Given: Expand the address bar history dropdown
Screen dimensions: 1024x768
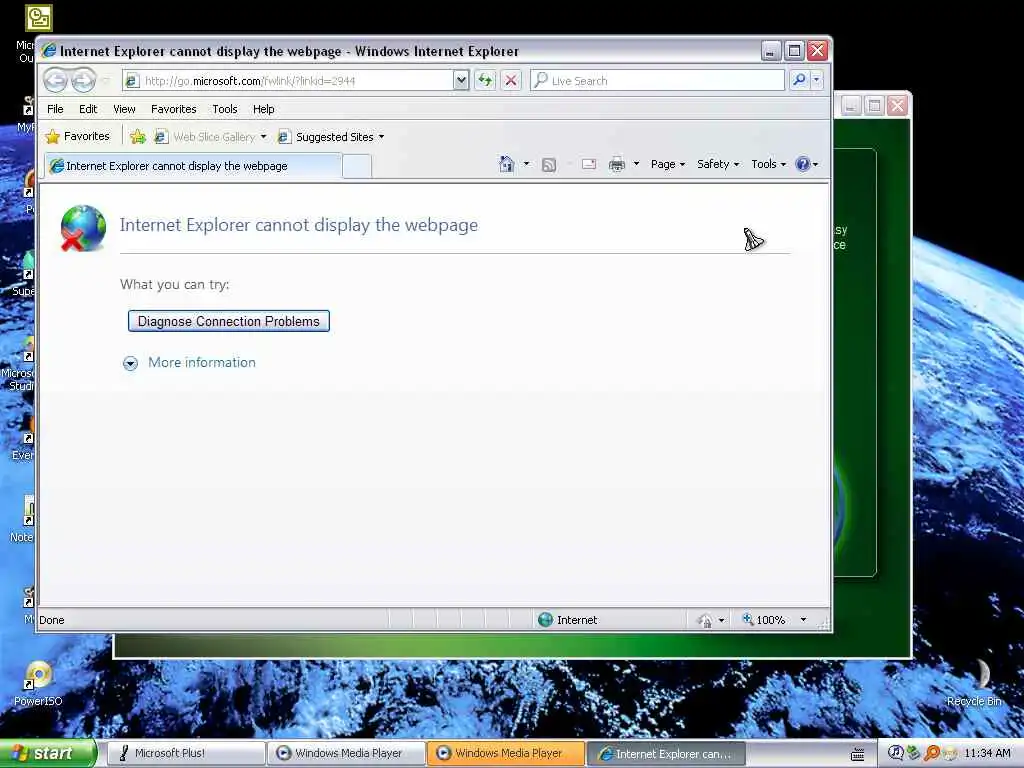Looking at the screenshot, I should click(461, 80).
